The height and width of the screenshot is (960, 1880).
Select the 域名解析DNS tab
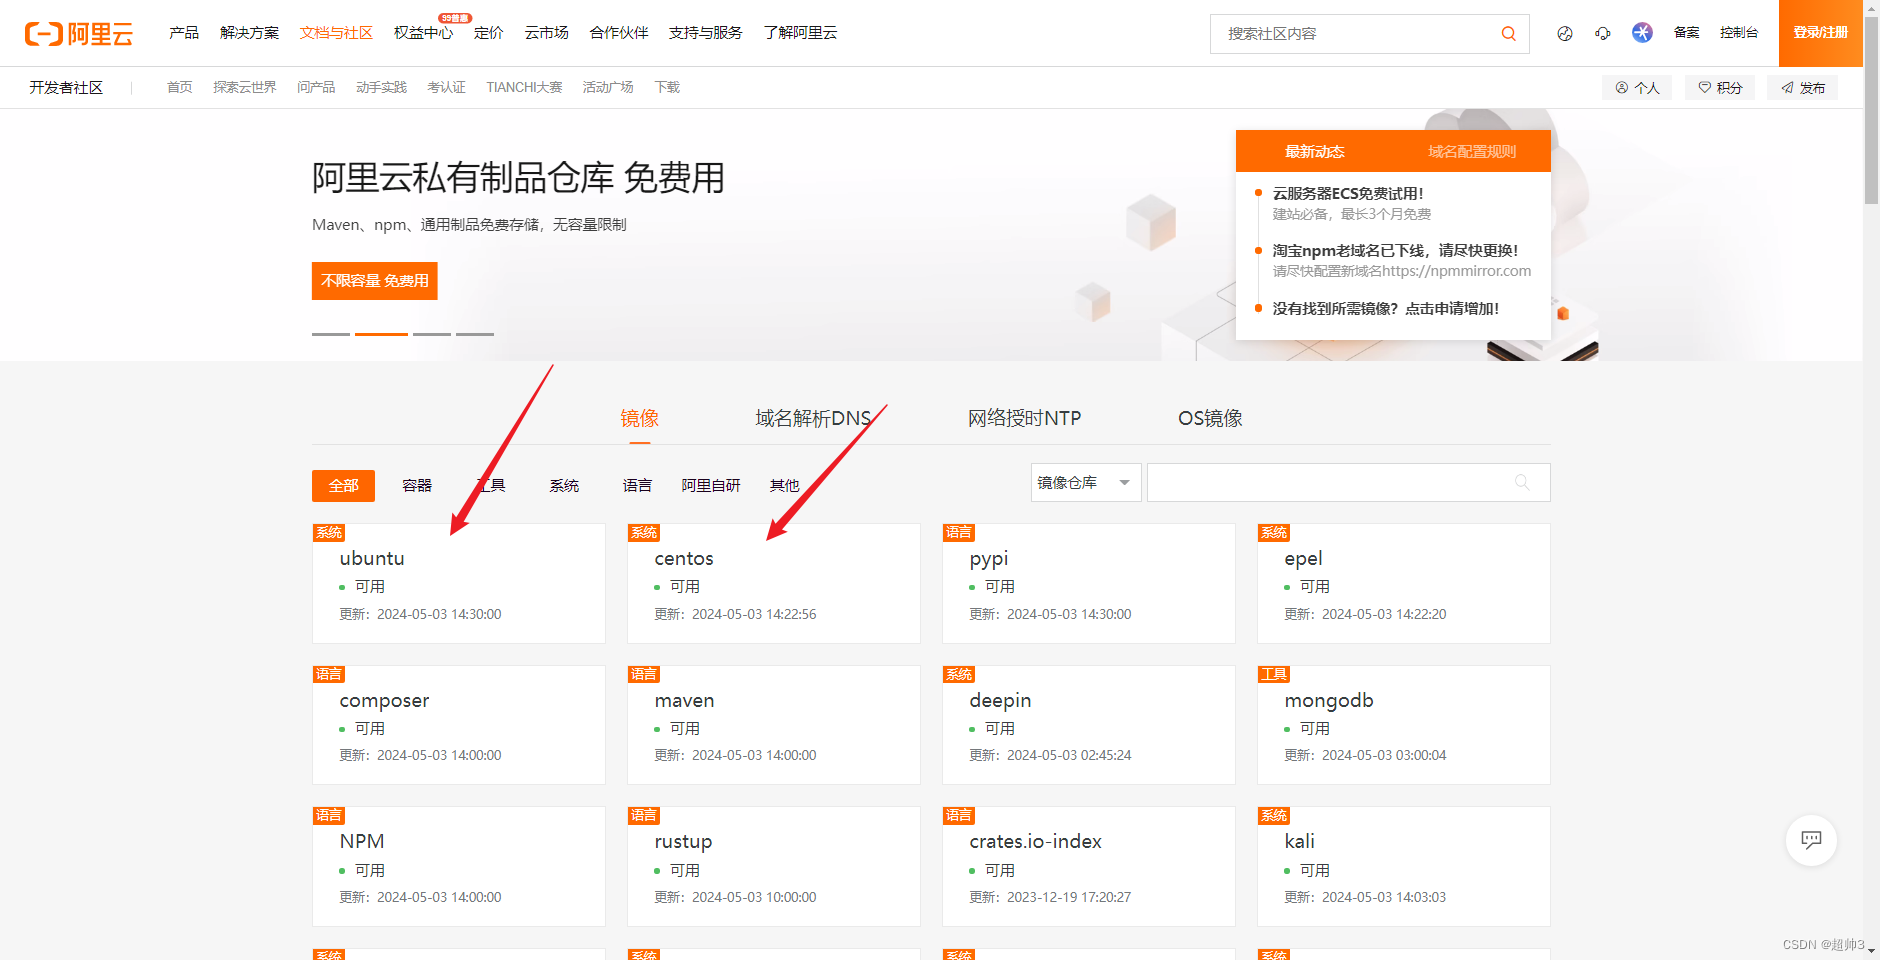click(x=813, y=418)
